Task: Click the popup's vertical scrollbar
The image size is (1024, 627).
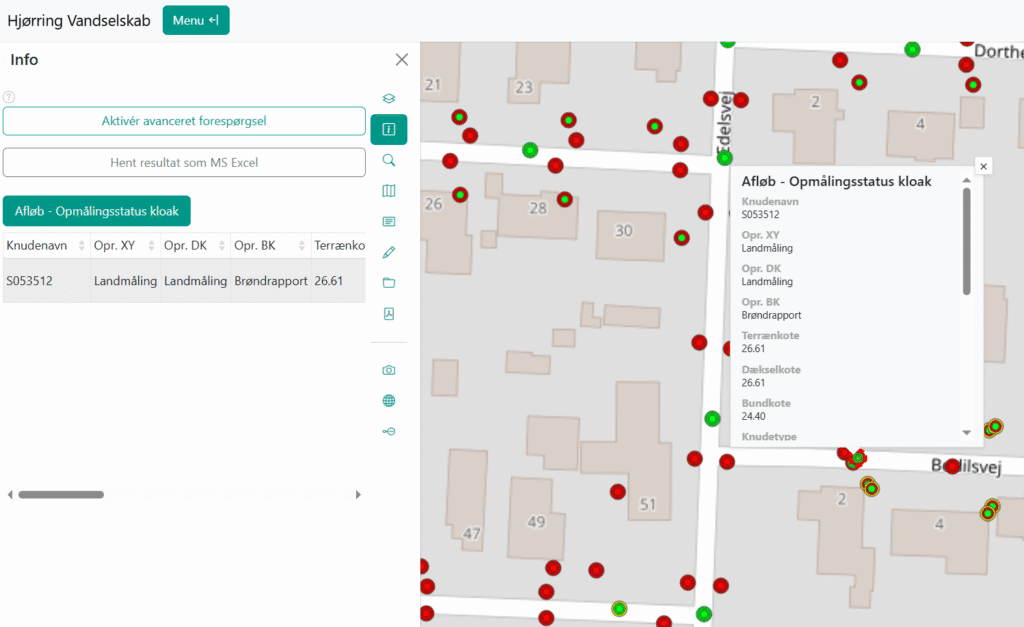Action: pyautogui.click(x=966, y=241)
